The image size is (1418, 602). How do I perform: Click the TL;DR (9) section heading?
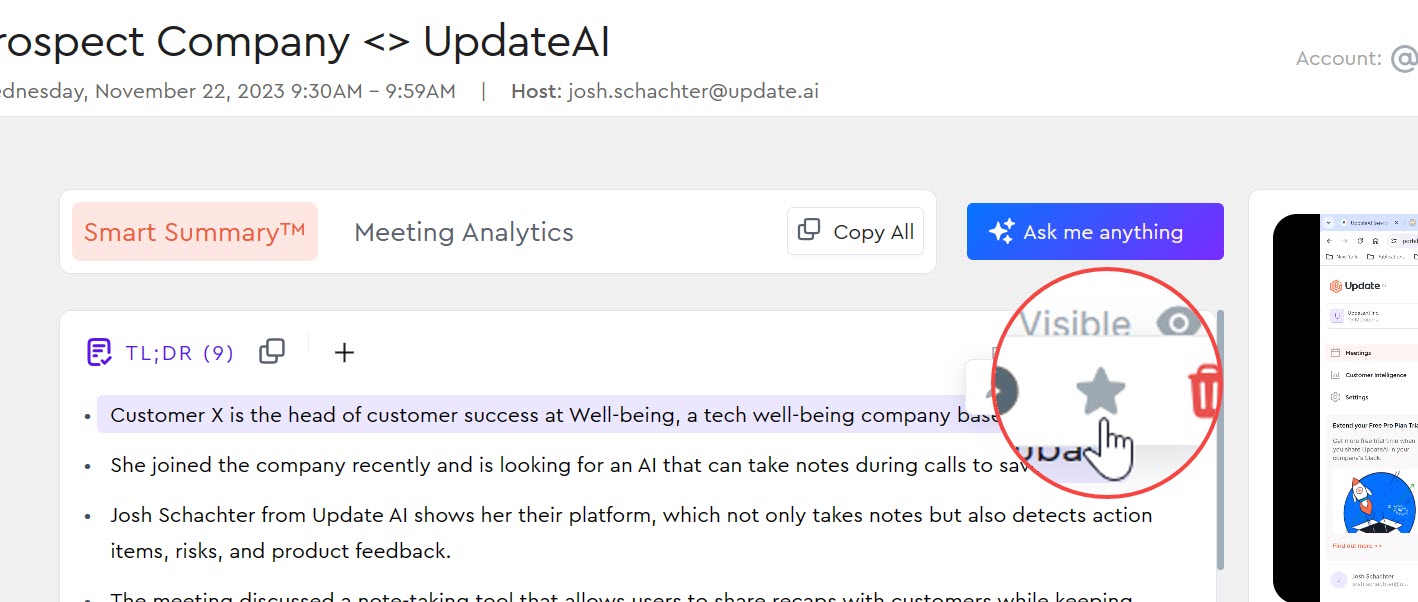tap(180, 352)
